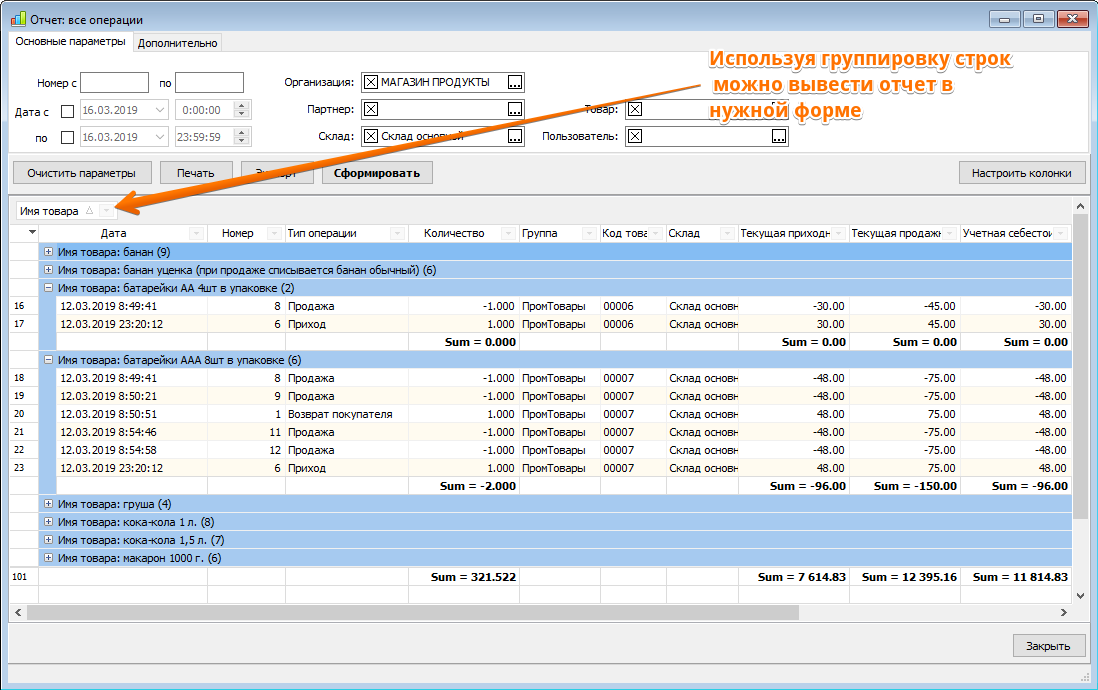Open the Пользователь selection ellipsis button

(779, 137)
